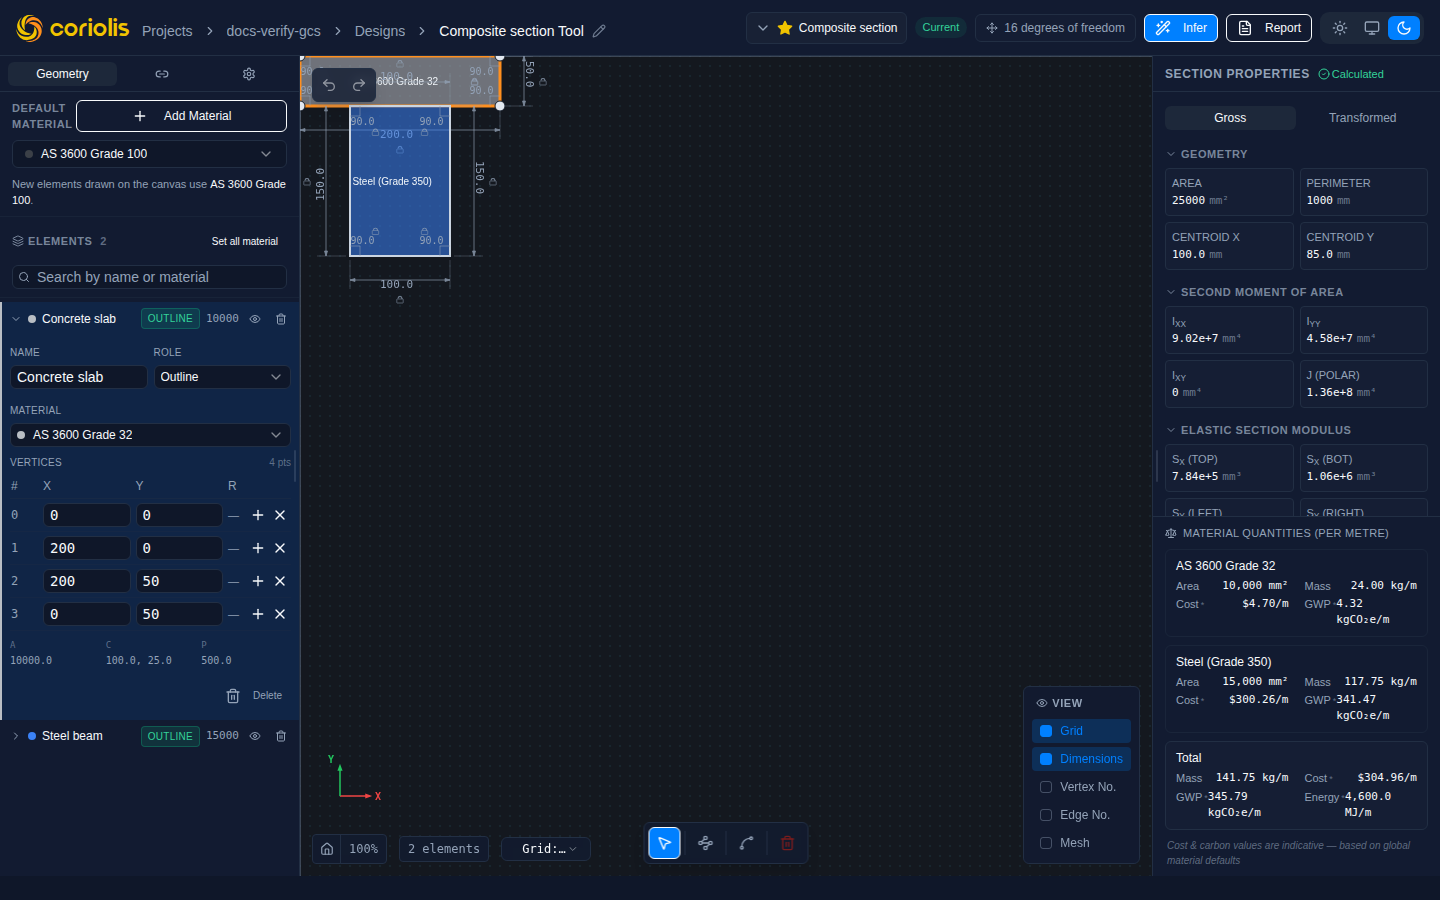Add a vertex after vertex 0
1440x900 pixels.
(x=258, y=515)
